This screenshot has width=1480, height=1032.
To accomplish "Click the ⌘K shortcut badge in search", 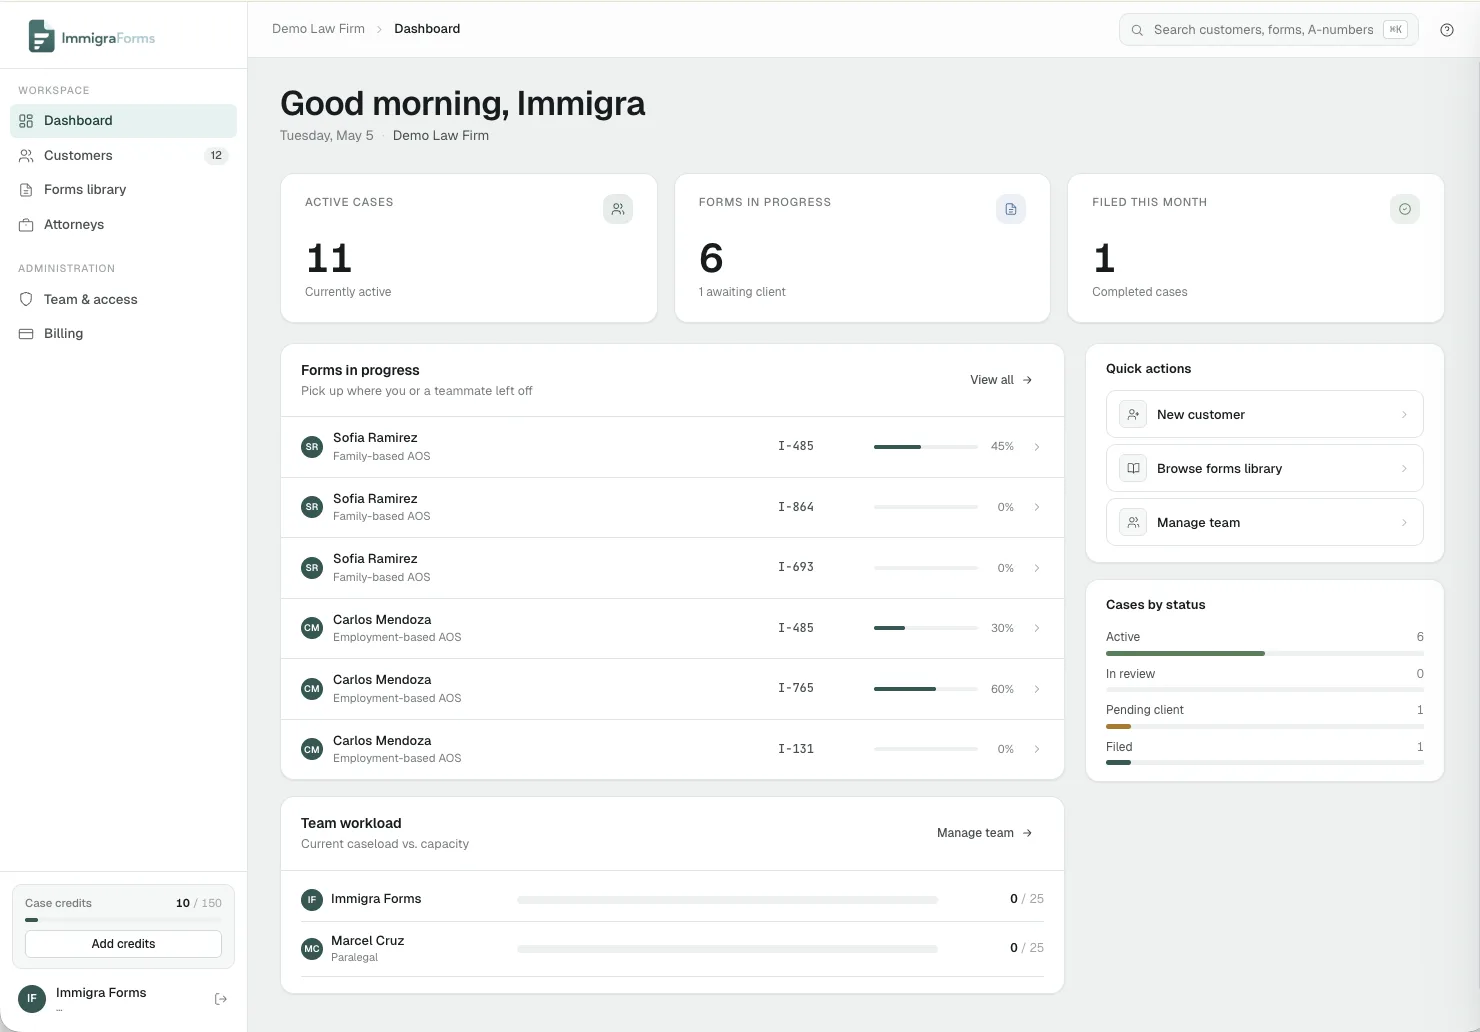I will 1395,30.
